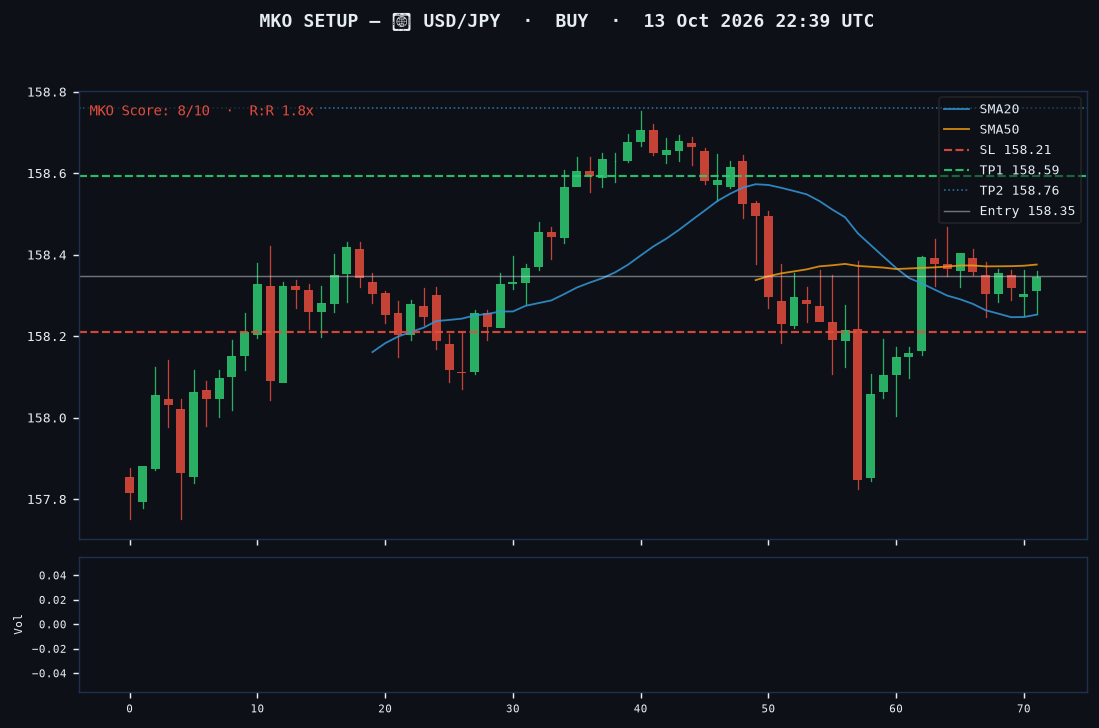Click the 158.6 price axis label

[47, 174]
